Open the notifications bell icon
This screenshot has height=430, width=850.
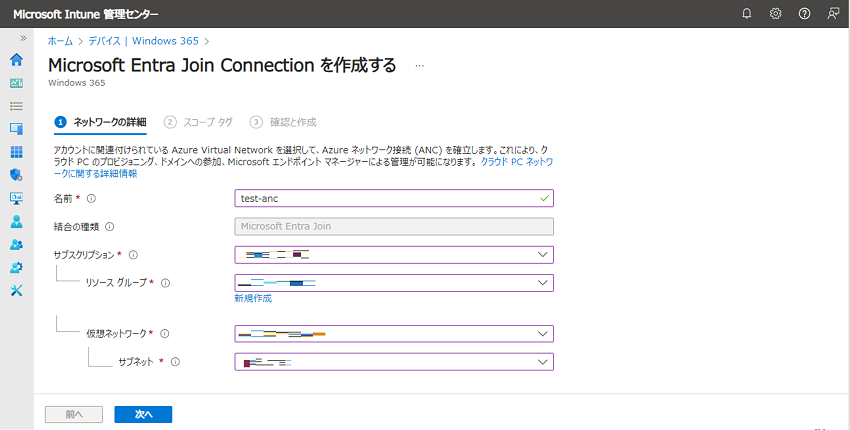746,14
